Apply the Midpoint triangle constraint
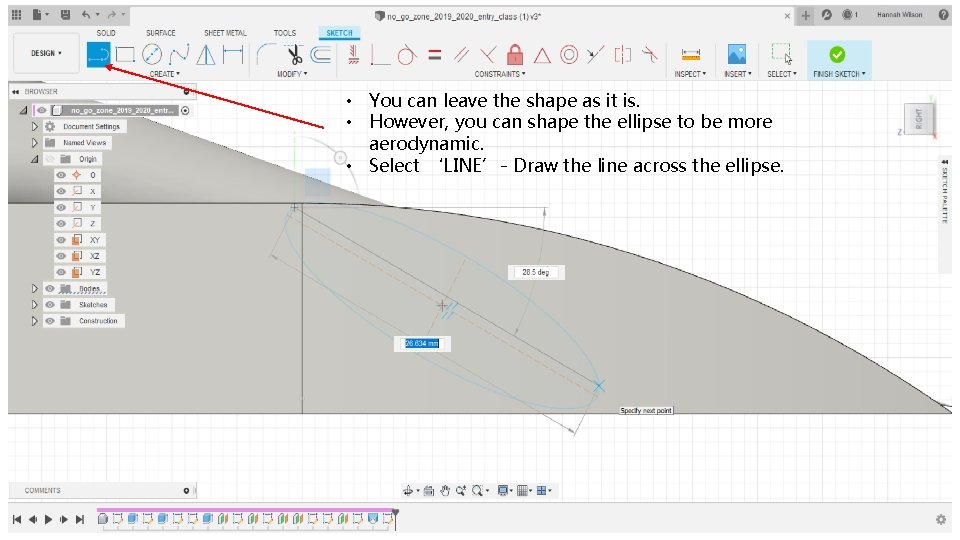The image size is (960, 540). coord(542,56)
